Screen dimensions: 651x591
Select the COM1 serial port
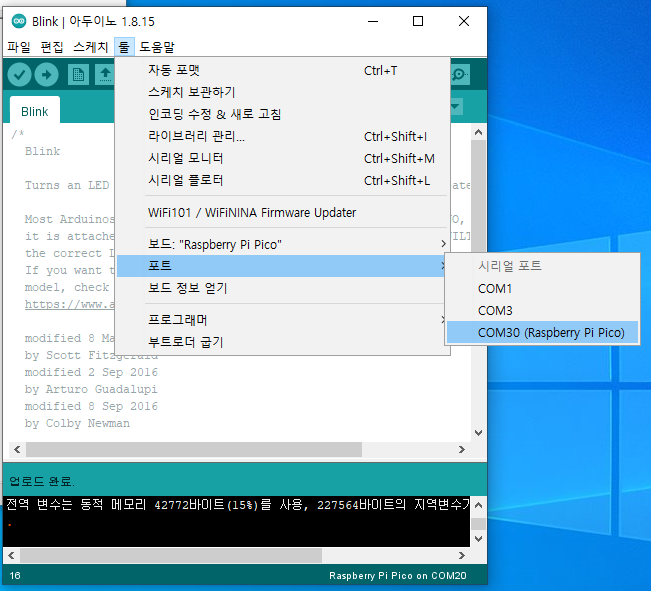pos(543,288)
